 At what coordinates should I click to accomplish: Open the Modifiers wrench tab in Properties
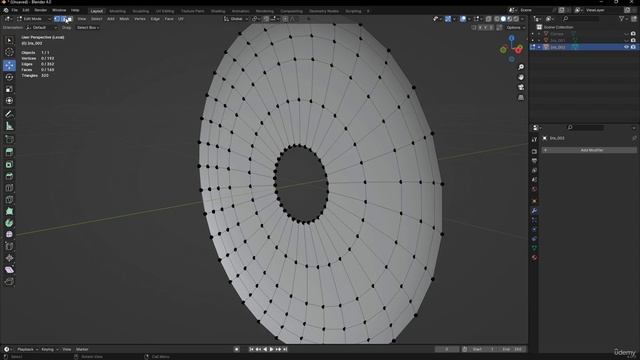click(534, 211)
